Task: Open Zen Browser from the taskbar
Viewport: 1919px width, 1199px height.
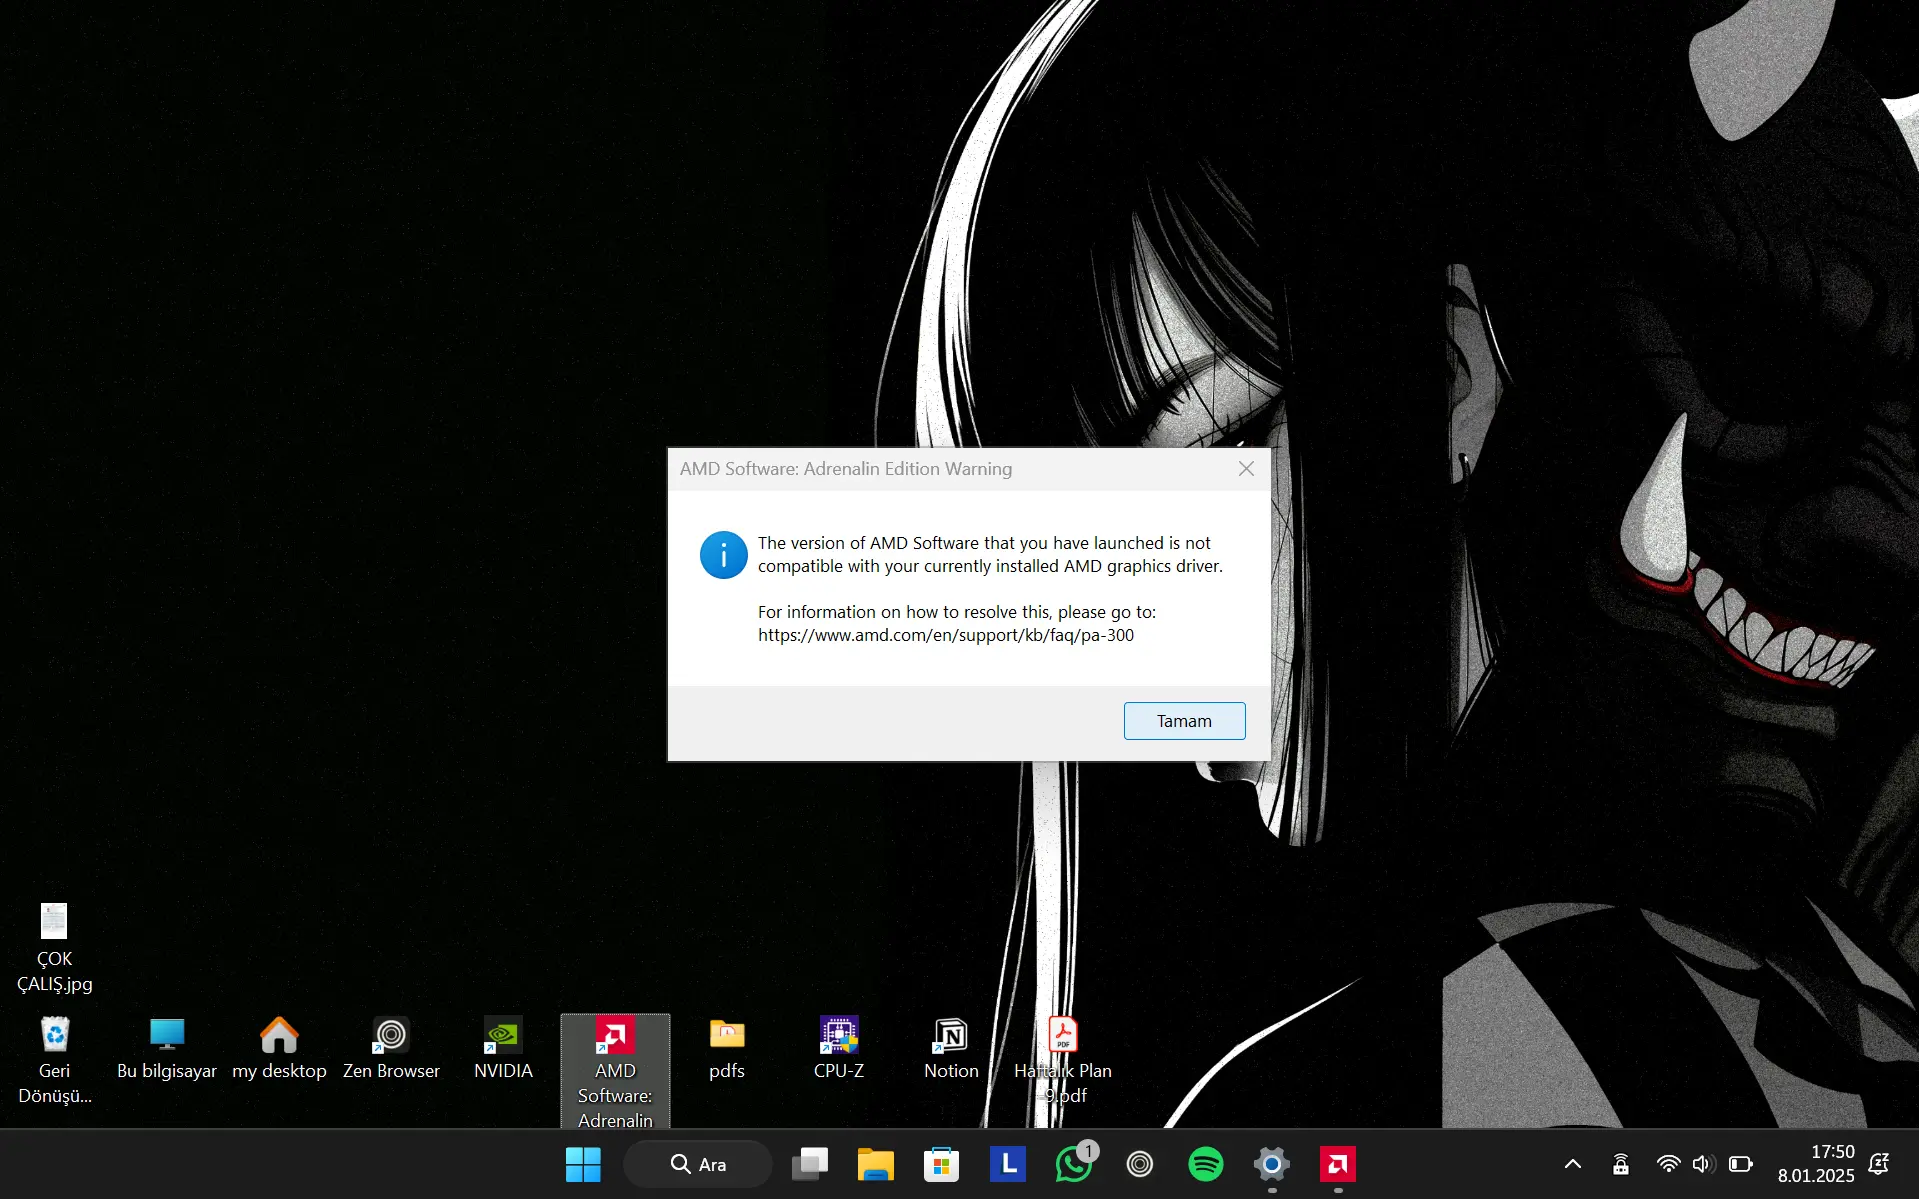Action: click(x=1140, y=1164)
